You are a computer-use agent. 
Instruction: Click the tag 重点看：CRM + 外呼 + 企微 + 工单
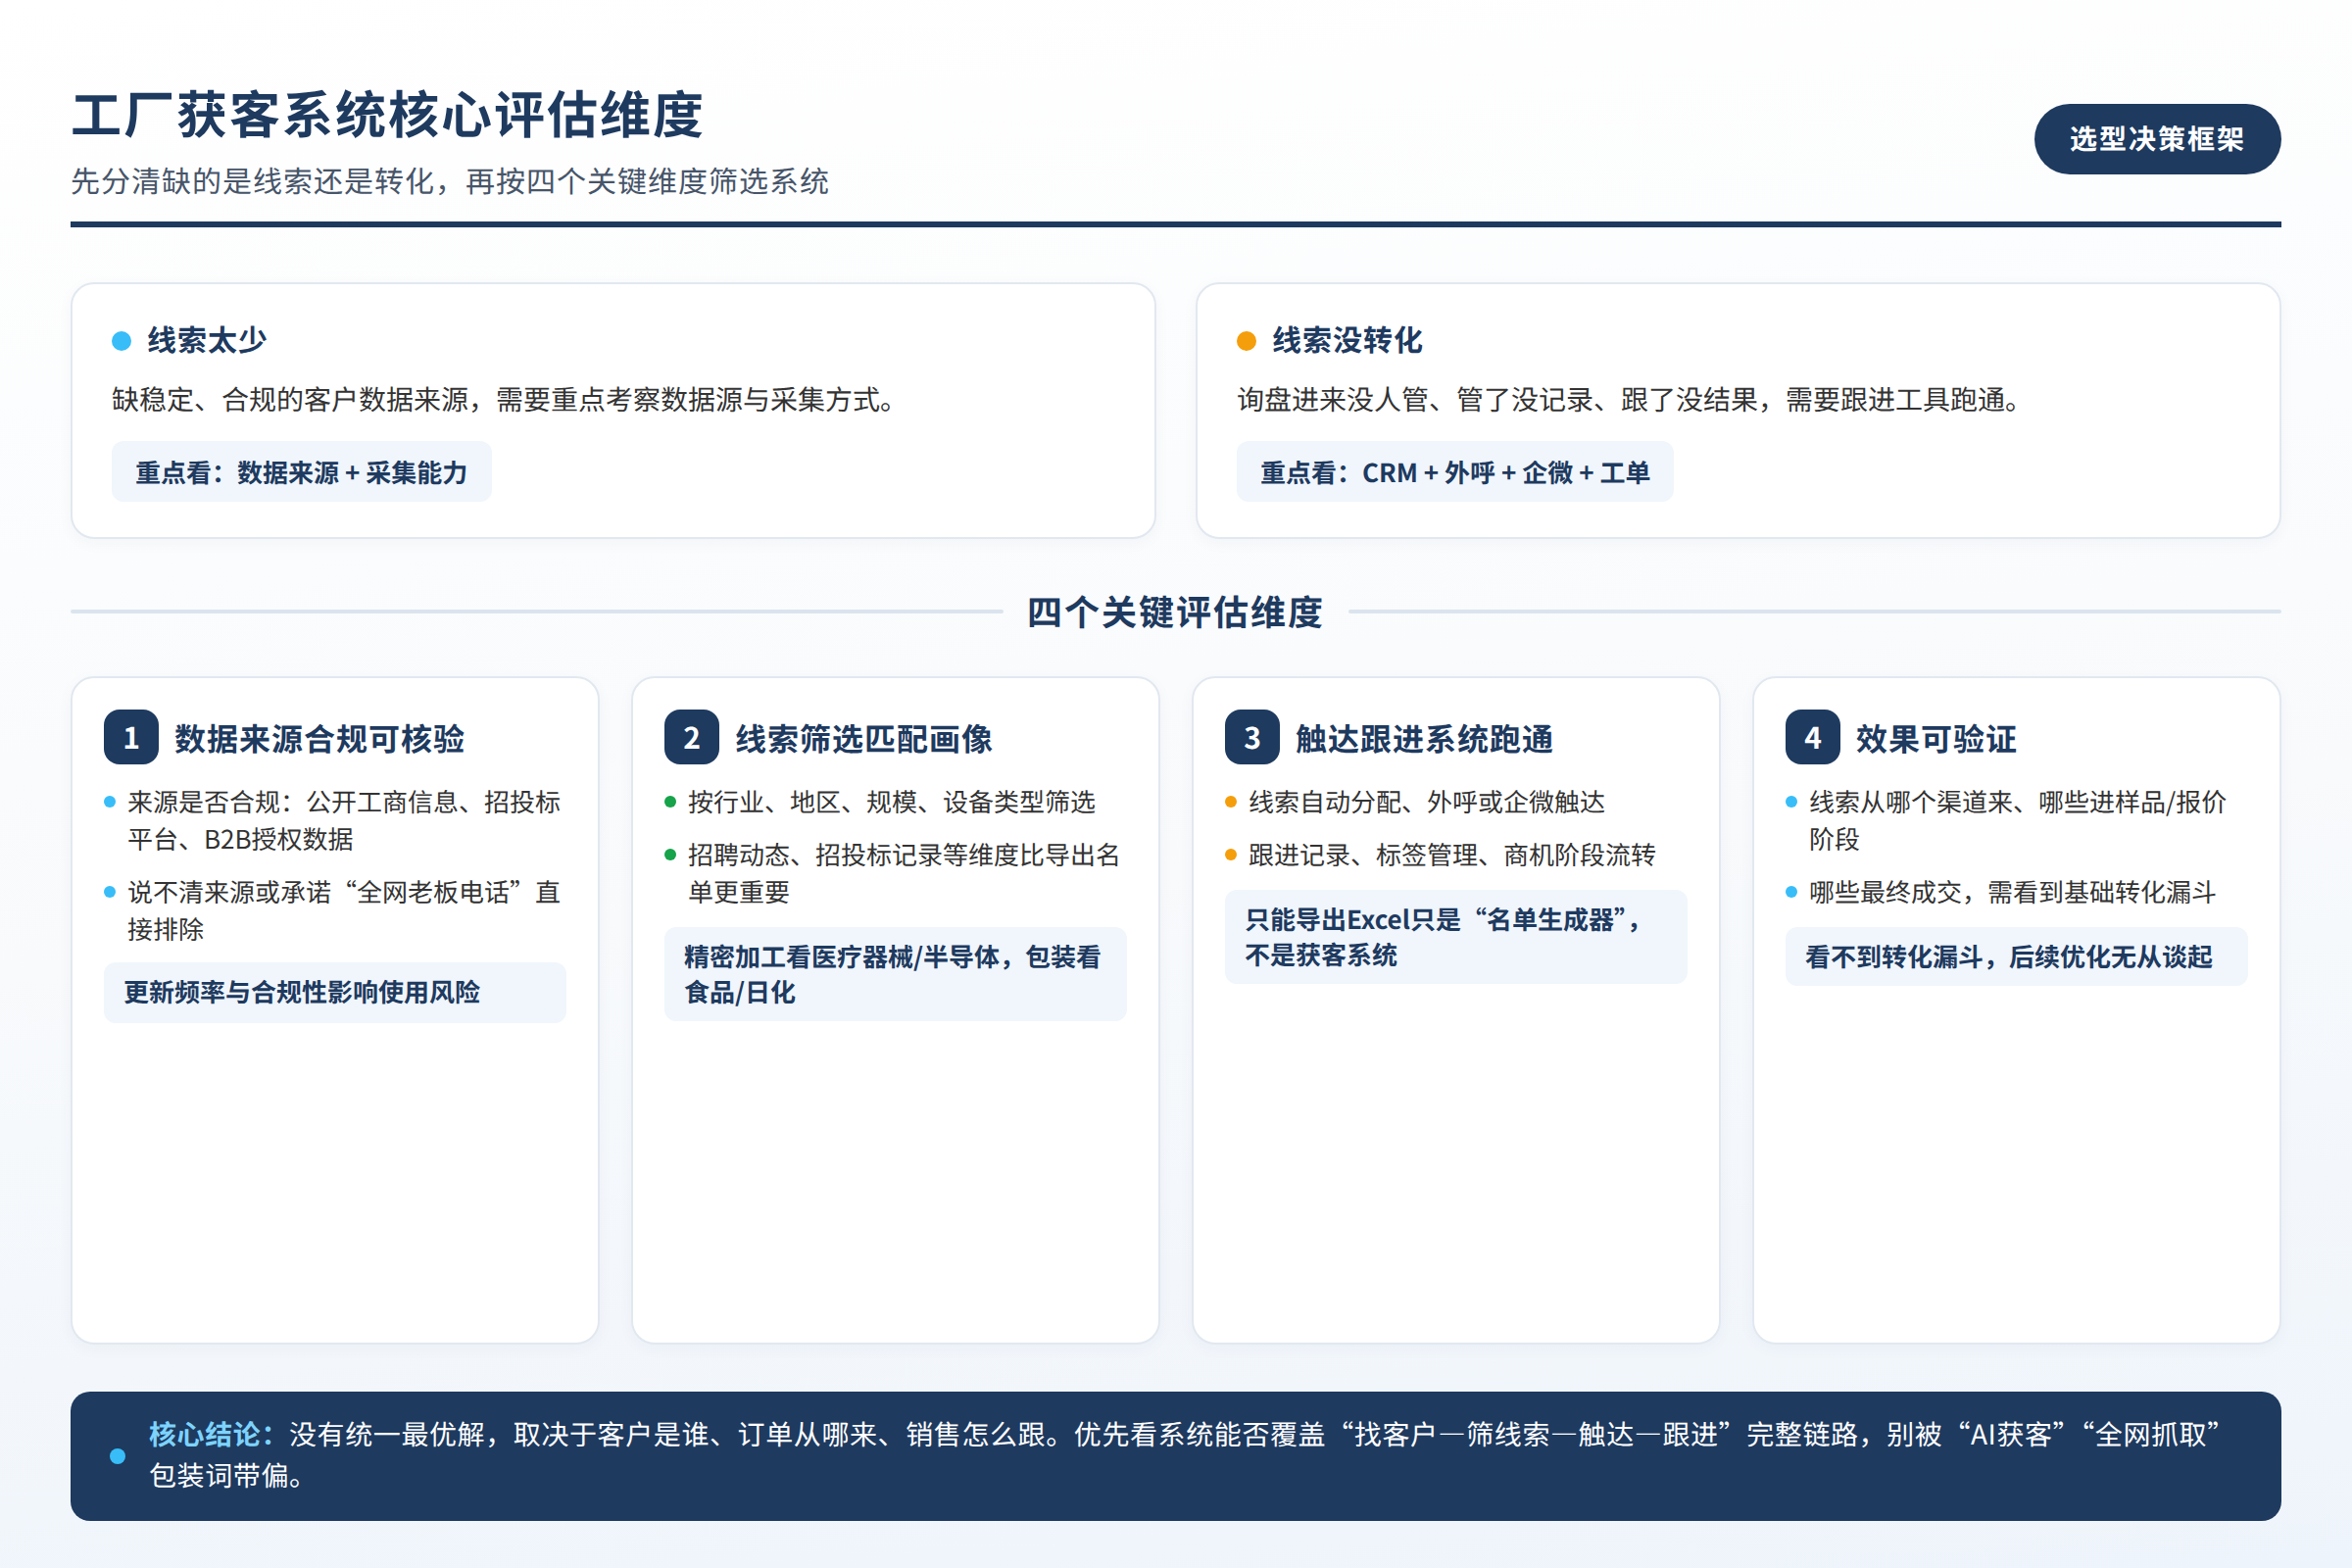1454,472
